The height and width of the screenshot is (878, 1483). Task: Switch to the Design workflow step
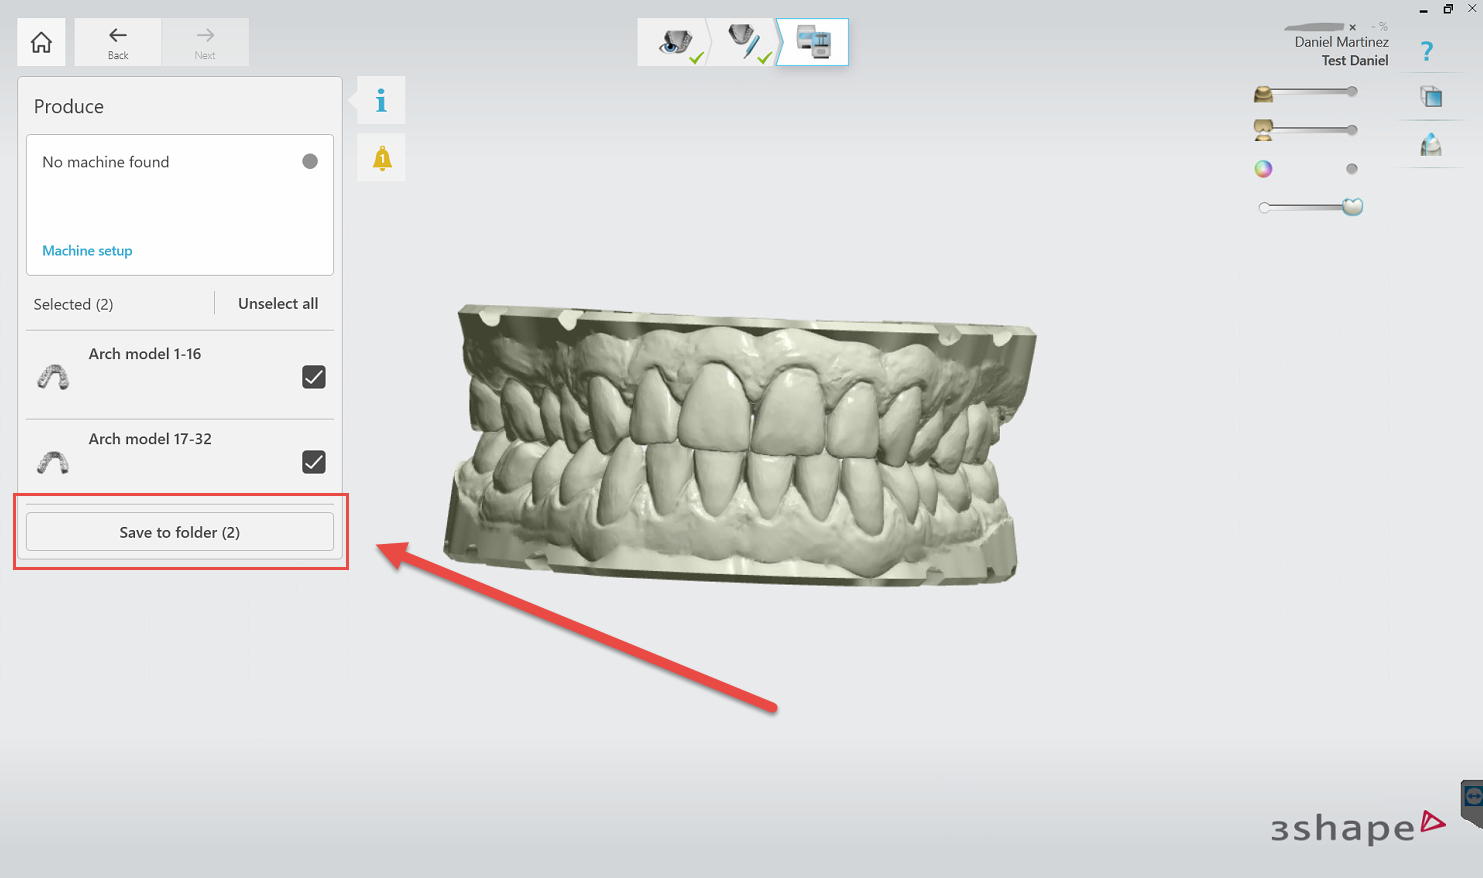(744, 42)
